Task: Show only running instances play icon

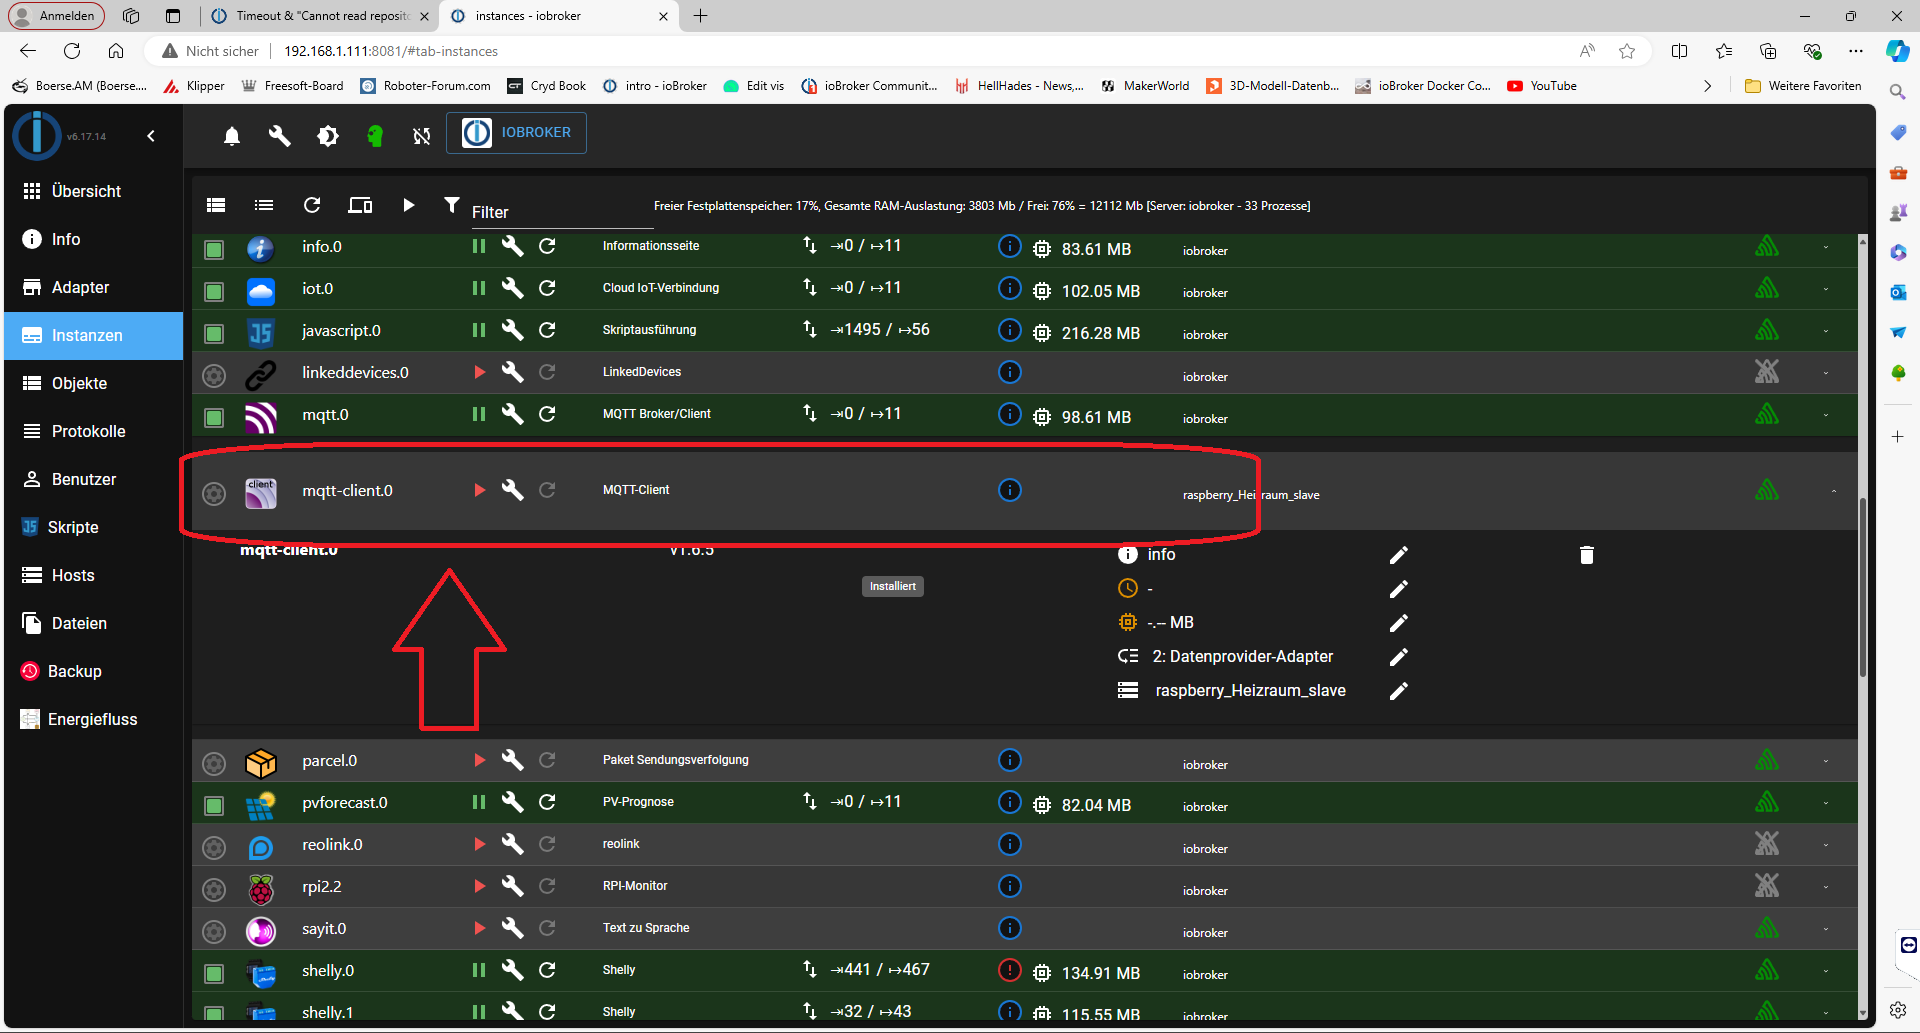Action: (408, 205)
